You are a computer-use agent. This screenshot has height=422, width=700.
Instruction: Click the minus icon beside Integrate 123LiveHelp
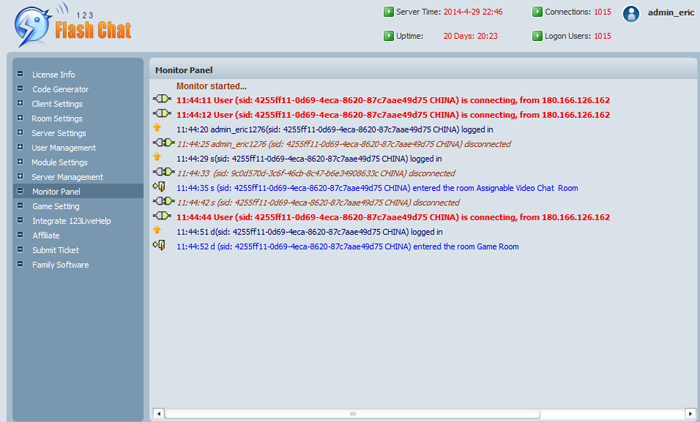tap(20, 220)
